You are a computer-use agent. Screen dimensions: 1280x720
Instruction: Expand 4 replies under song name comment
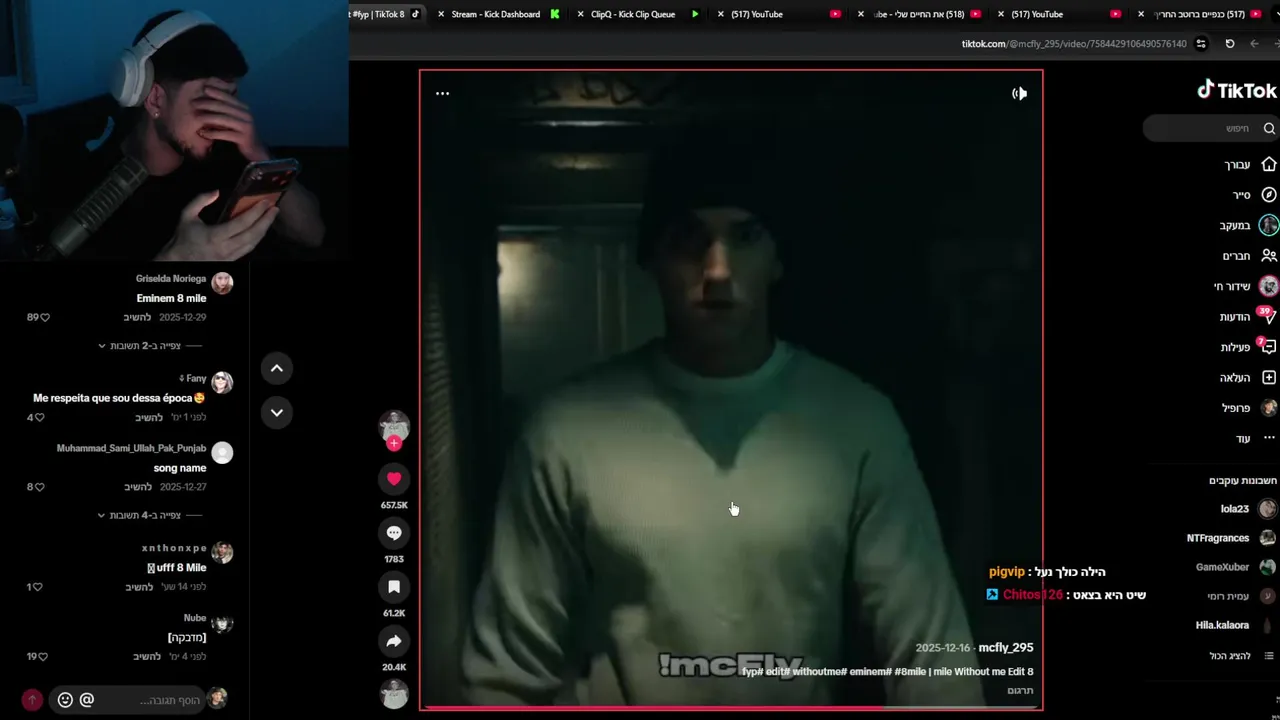150,515
